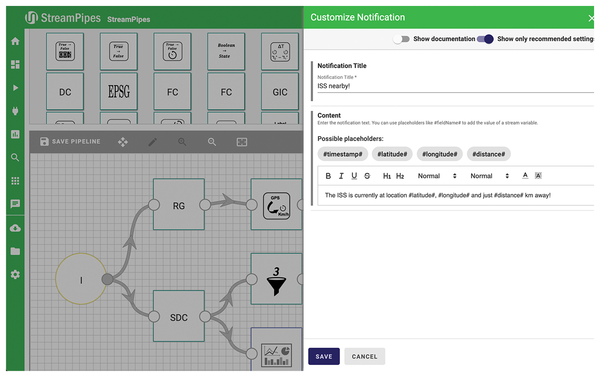Open the text color picker
Screen dimensions: 600x377
[525, 176]
